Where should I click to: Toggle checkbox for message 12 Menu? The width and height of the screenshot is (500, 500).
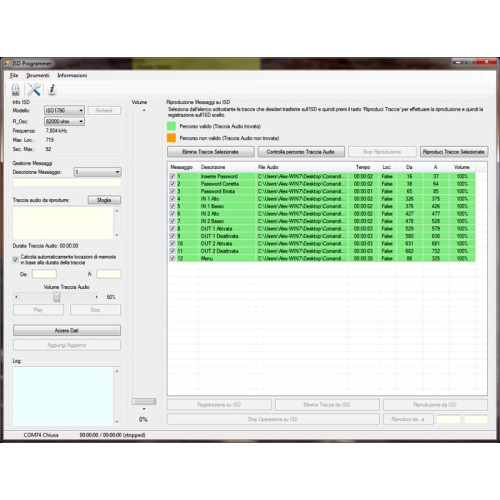(x=172, y=259)
